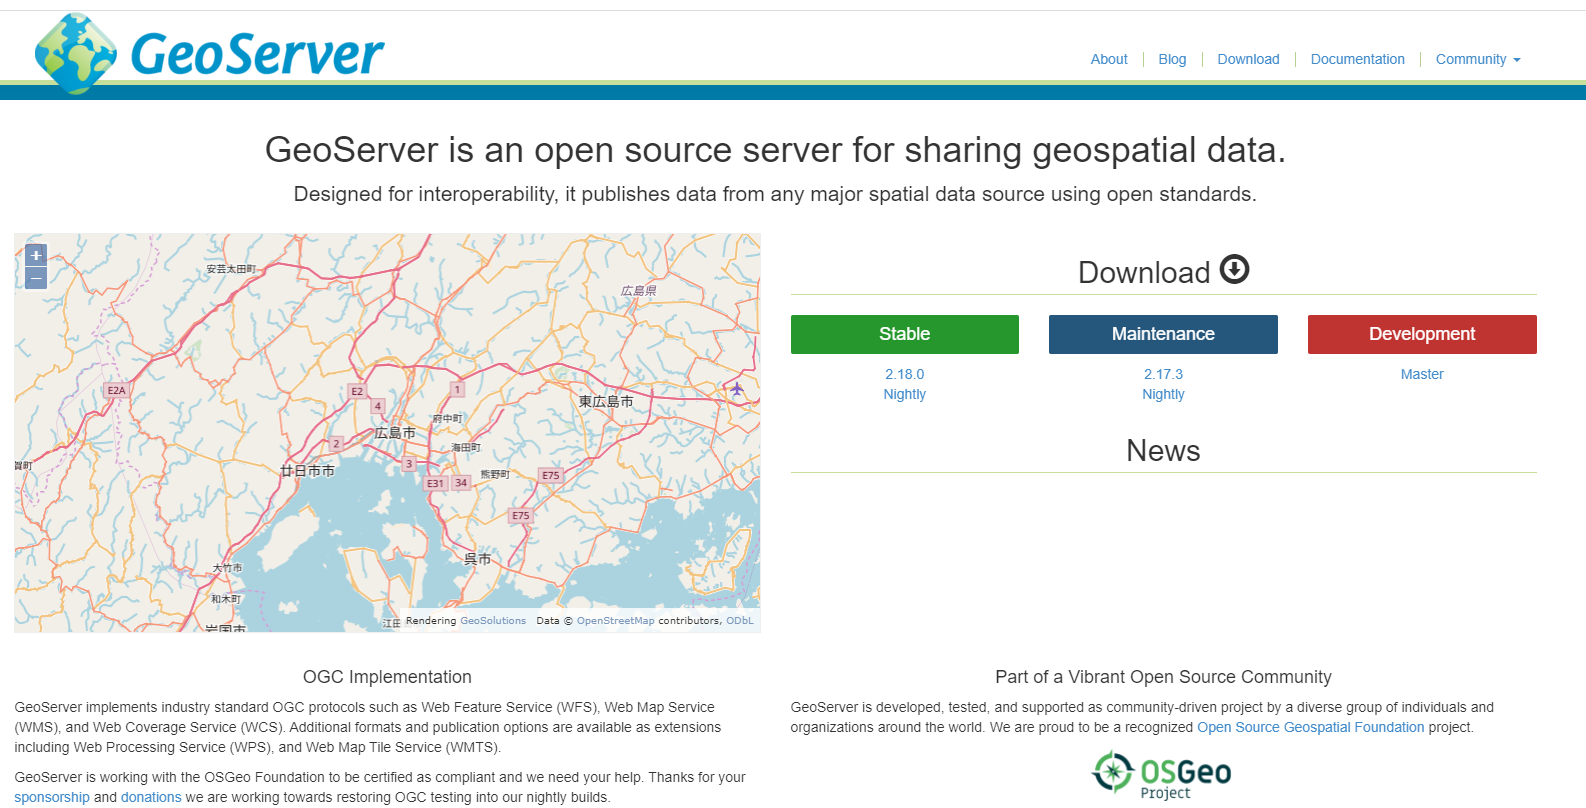Click the green Stable button
The image size is (1586, 808).
tap(905, 334)
